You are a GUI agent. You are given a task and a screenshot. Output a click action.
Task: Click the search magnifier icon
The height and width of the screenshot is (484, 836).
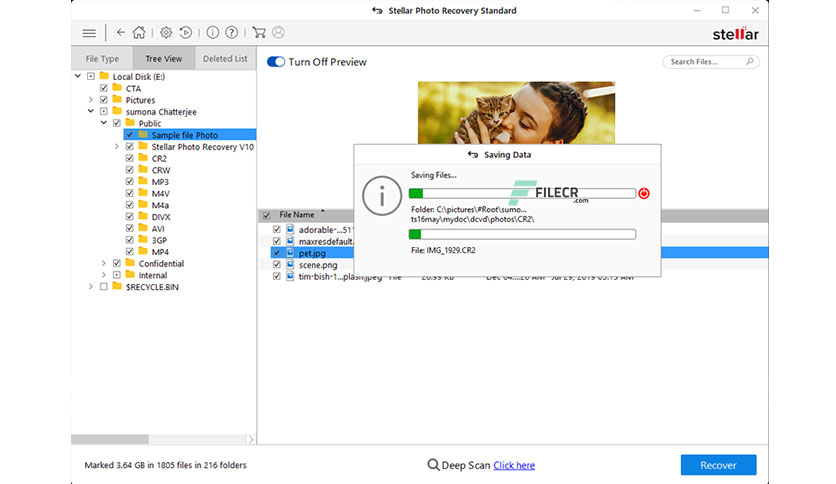click(750, 62)
